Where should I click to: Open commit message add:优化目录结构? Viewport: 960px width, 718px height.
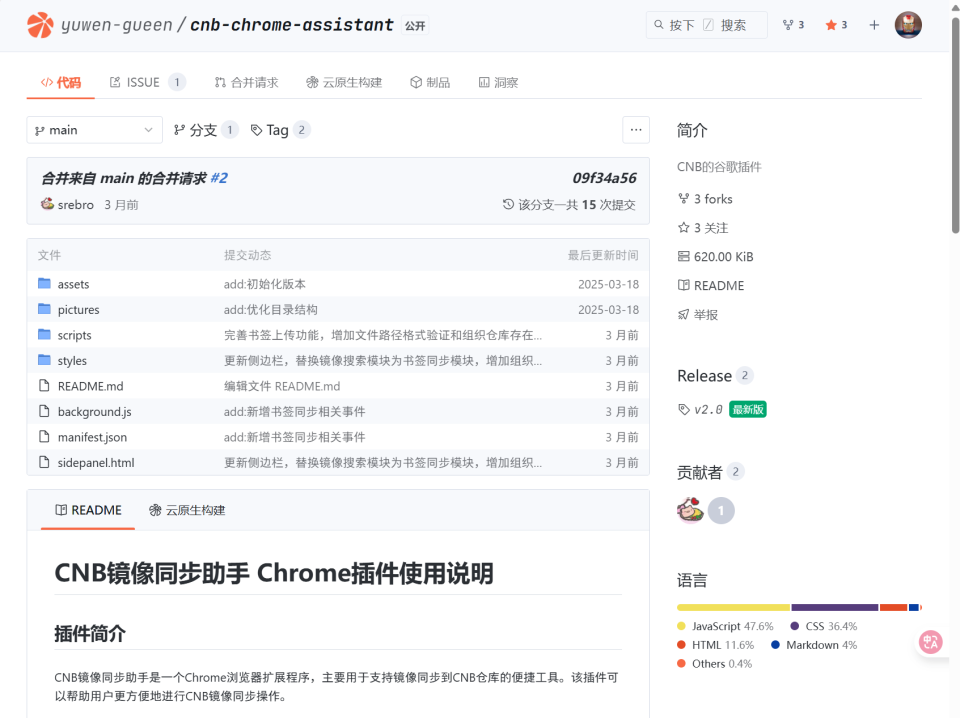tap(271, 310)
